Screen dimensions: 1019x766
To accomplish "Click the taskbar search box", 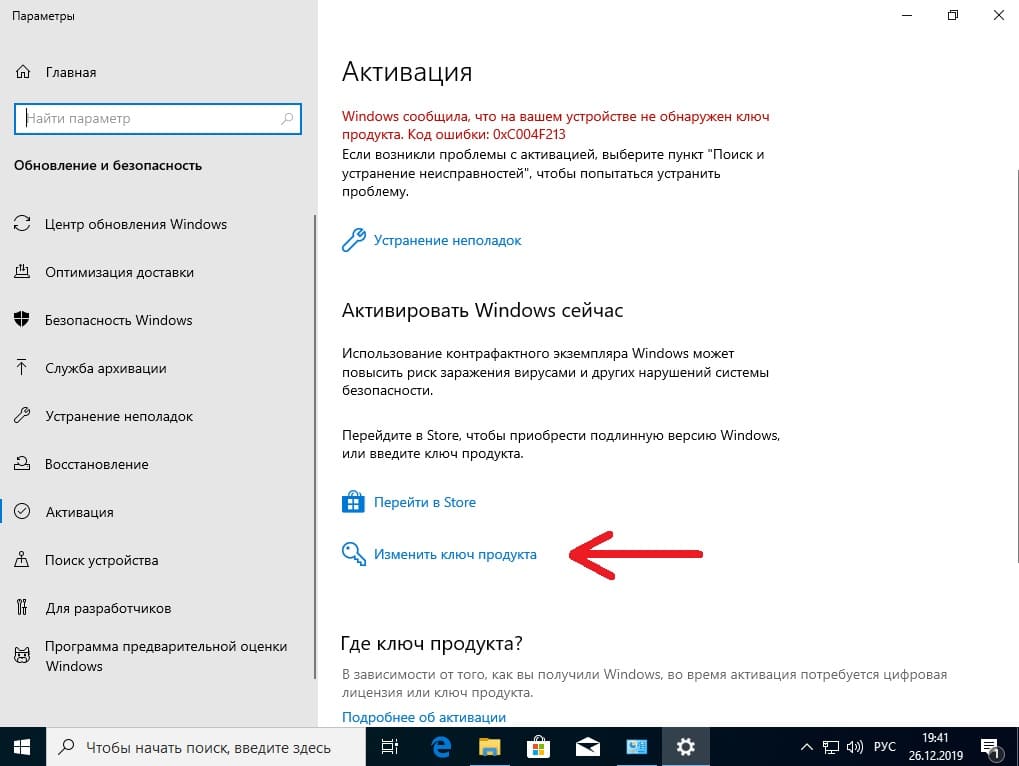I will click(205, 747).
